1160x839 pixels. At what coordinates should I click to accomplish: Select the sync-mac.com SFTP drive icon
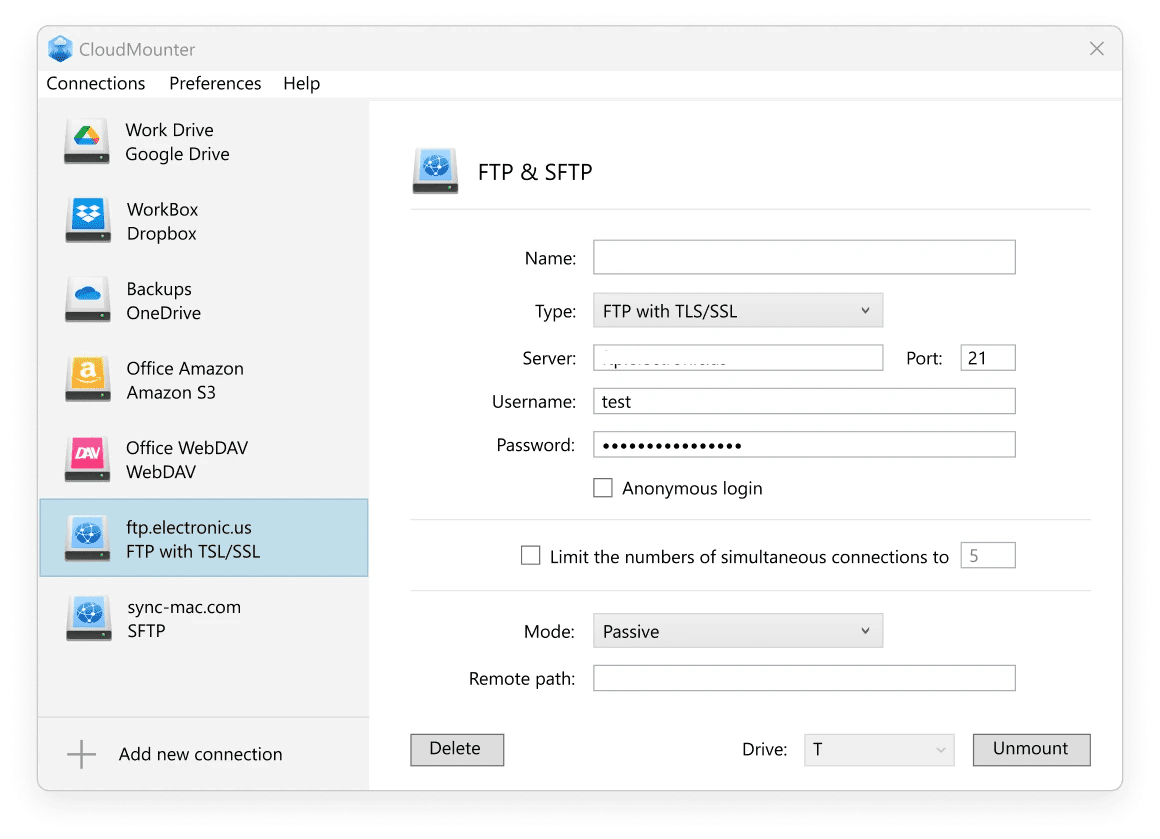click(88, 618)
